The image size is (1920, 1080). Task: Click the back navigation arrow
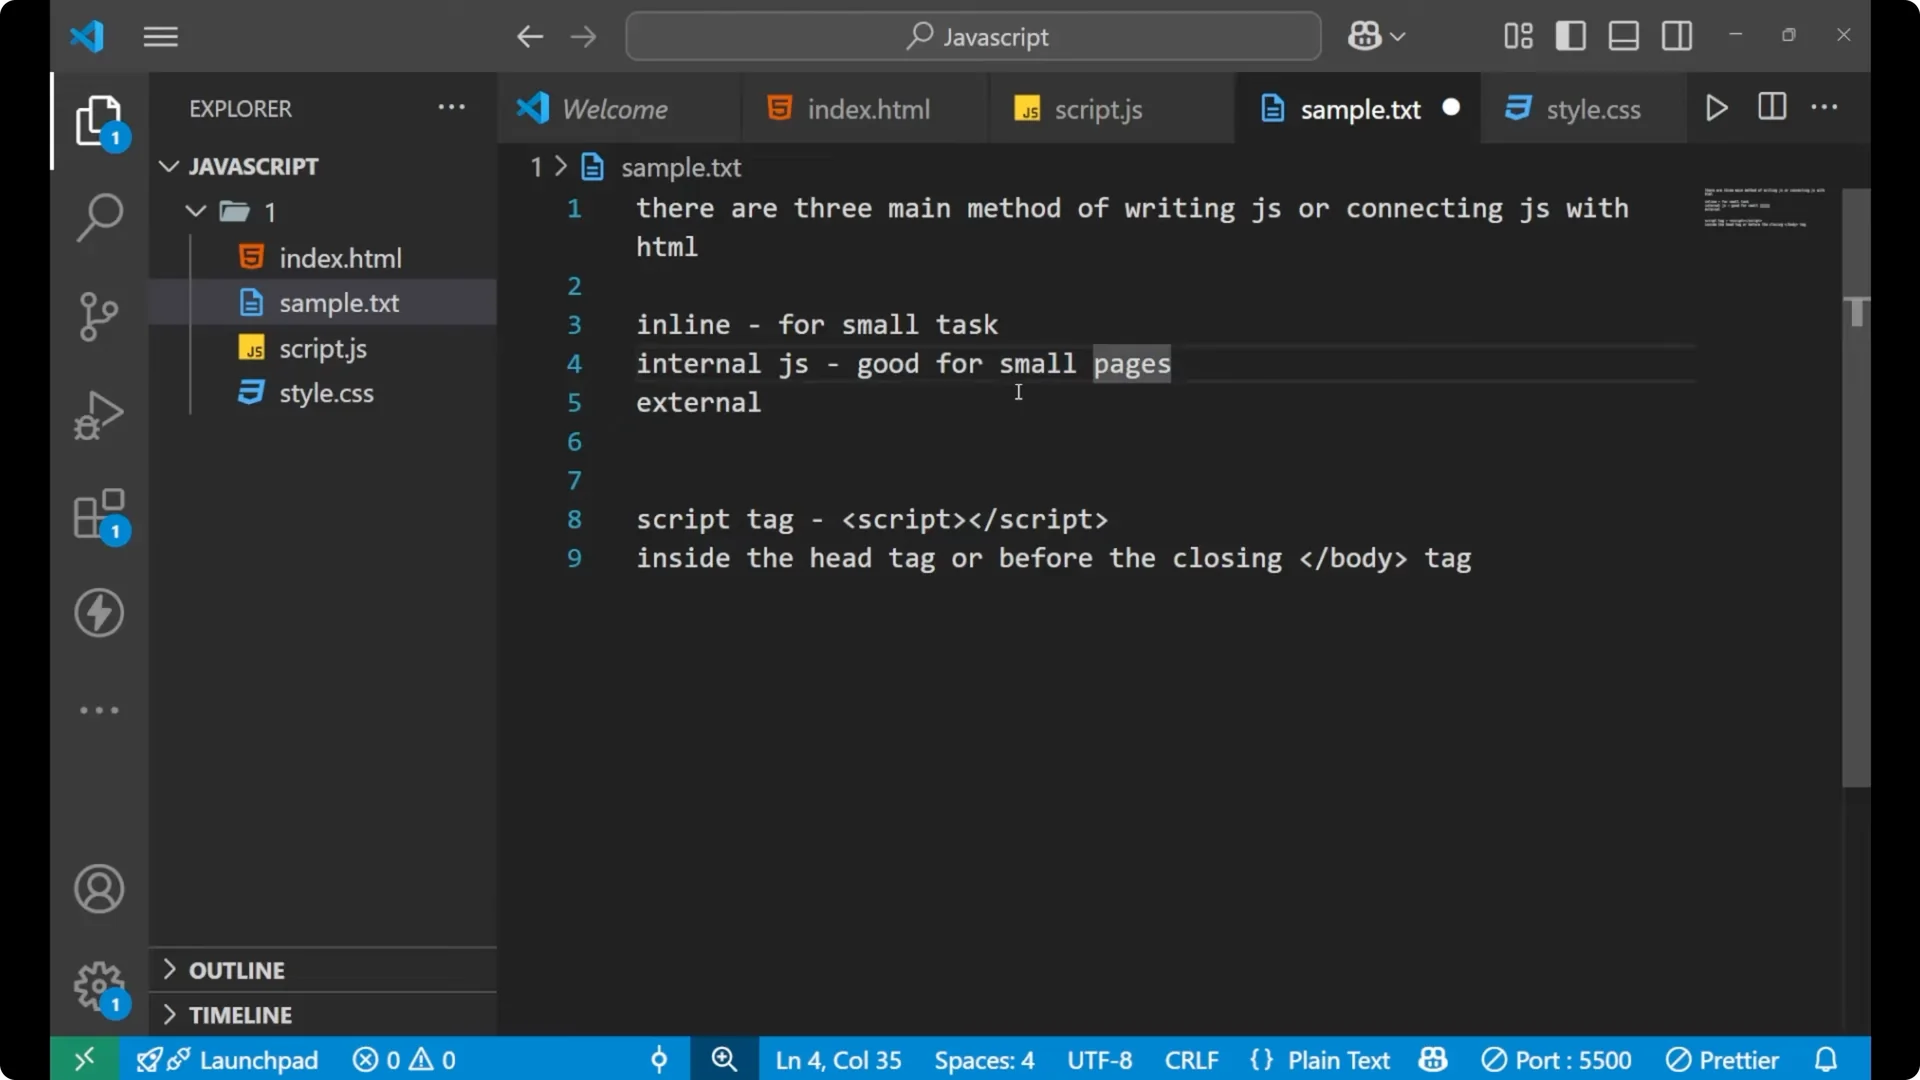(530, 36)
